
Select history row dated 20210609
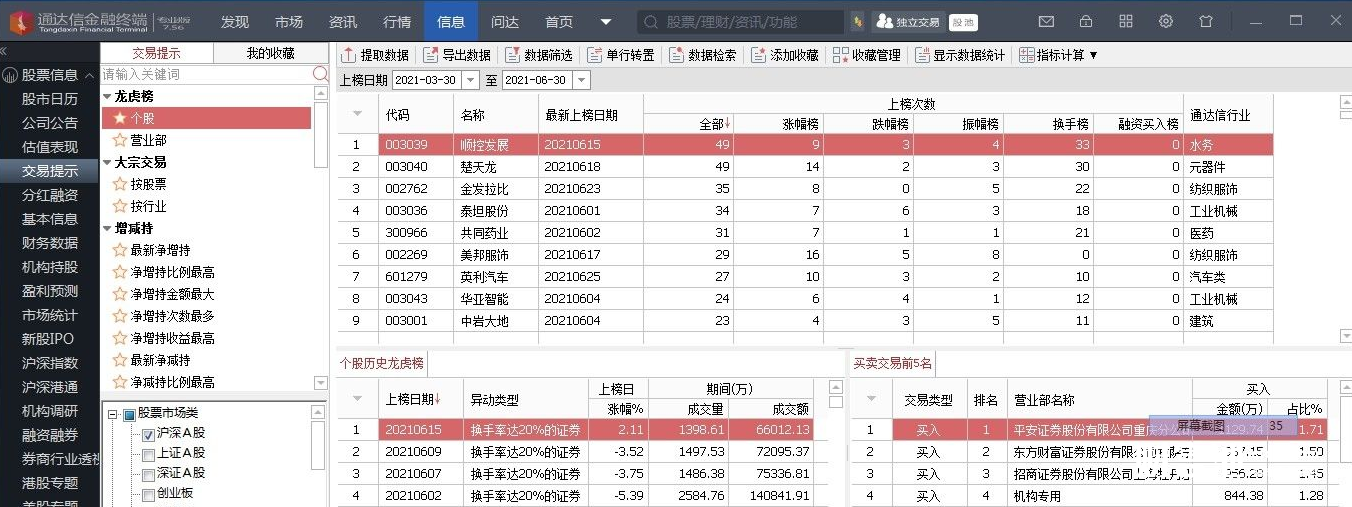576,452
